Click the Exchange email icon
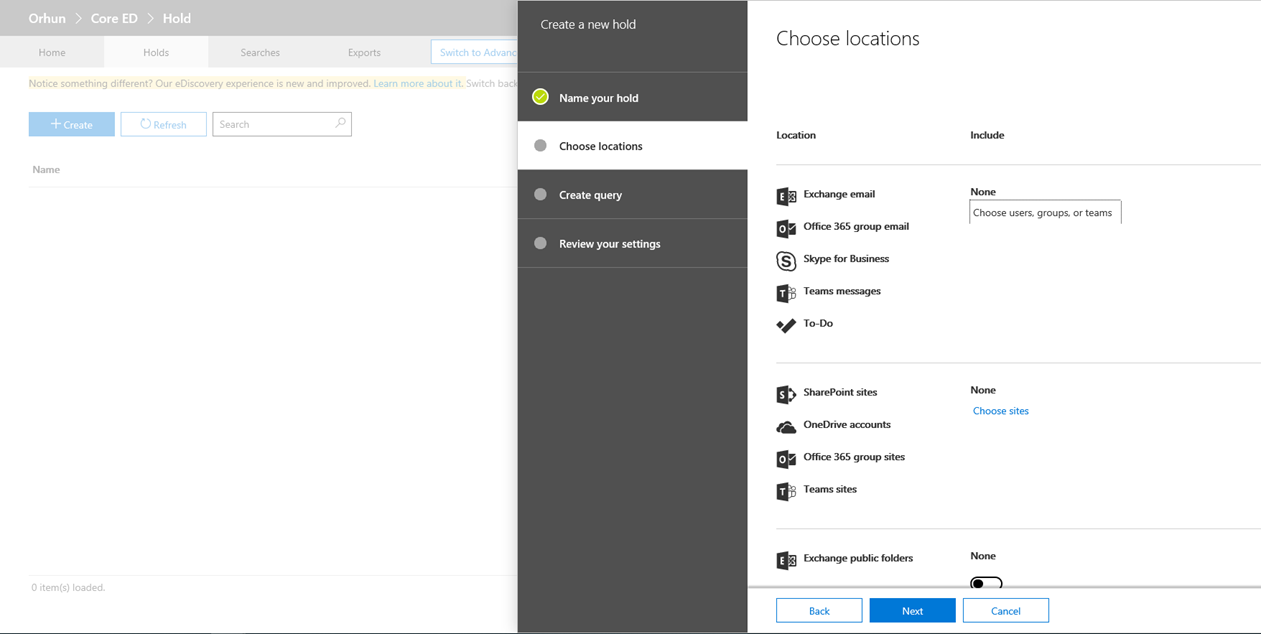This screenshot has height=634, width=1261. tap(786, 196)
